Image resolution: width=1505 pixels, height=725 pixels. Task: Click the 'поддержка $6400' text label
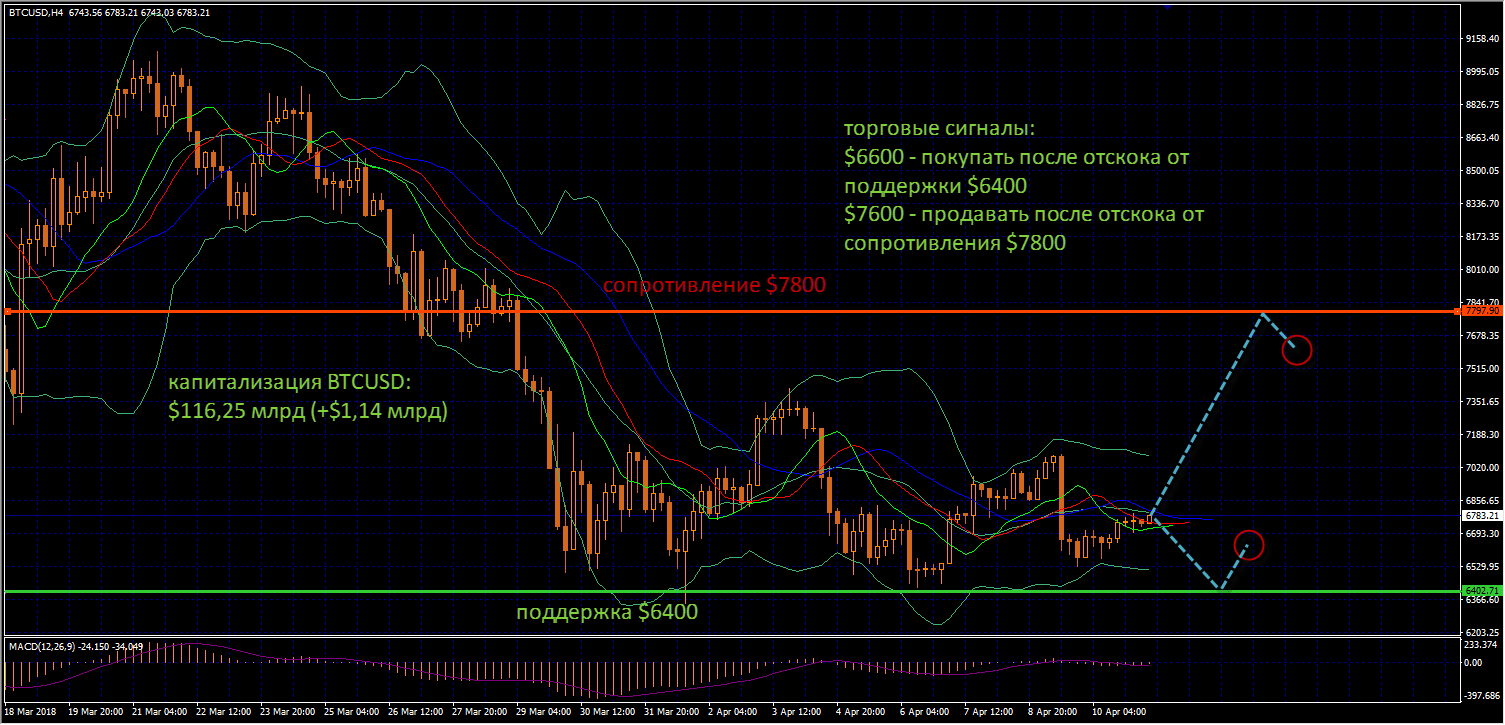(606, 611)
